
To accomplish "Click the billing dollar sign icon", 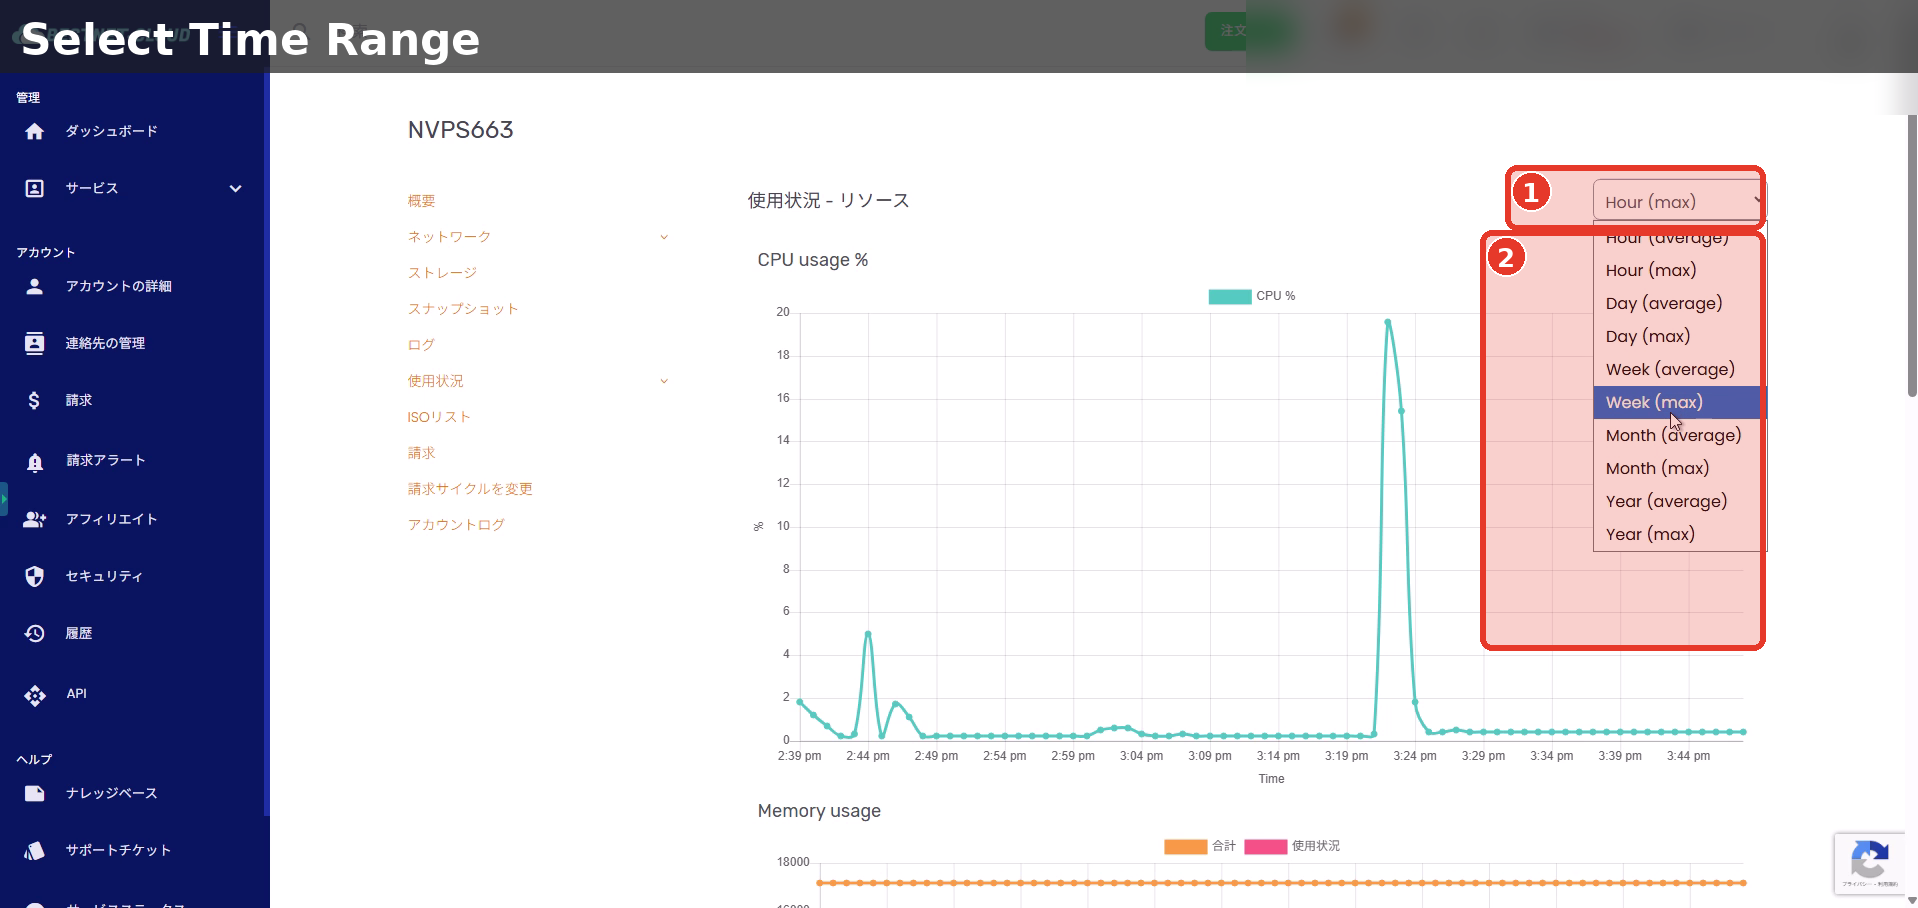I will (x=35, y=400).
